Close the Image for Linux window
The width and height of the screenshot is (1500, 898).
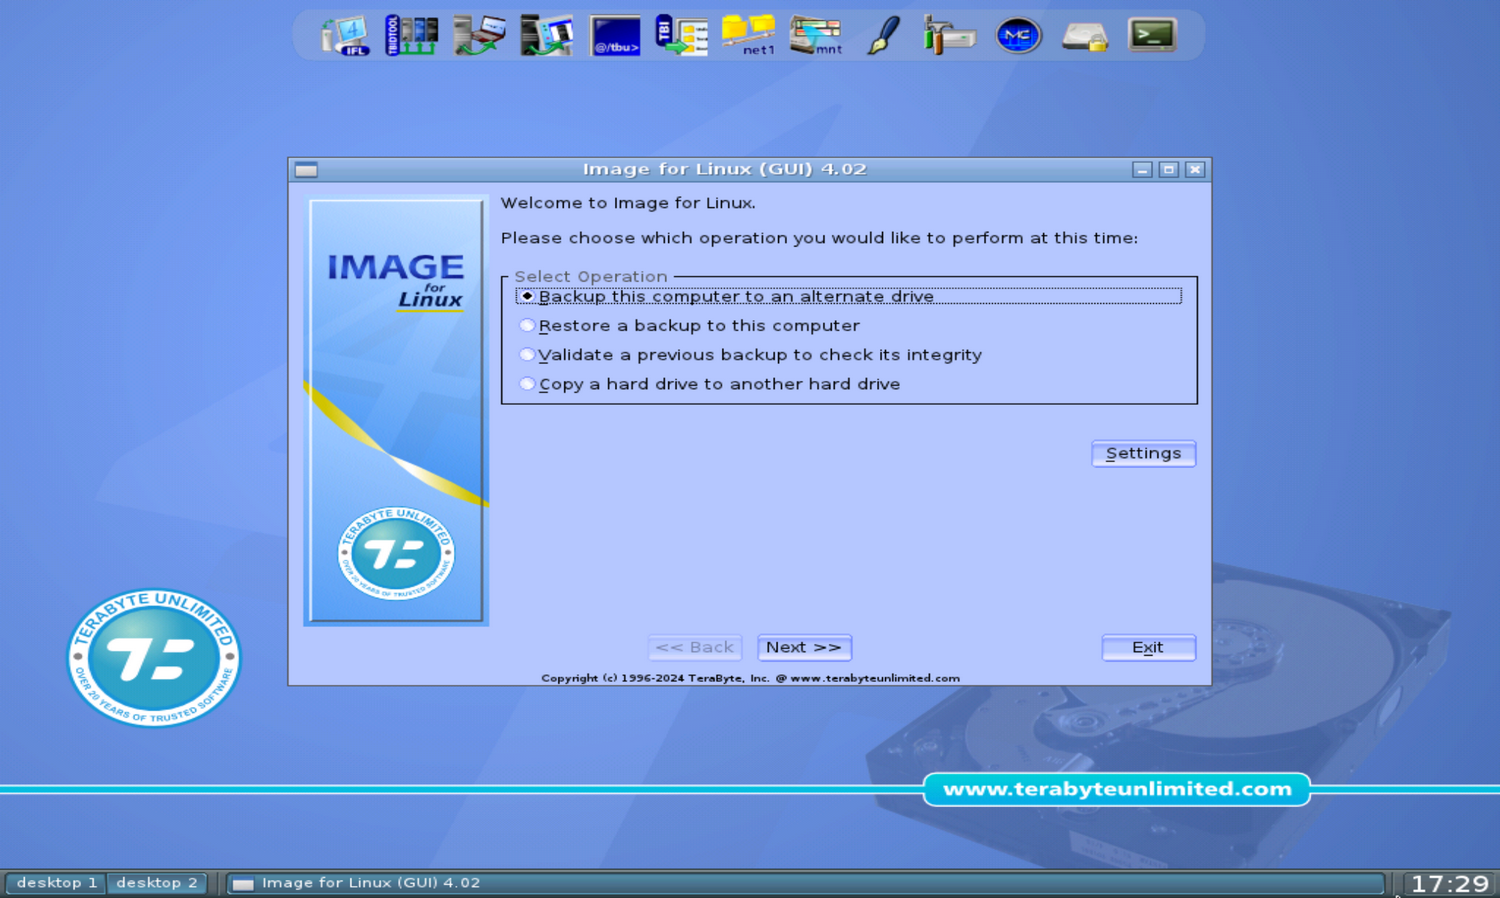point(1194,170)
